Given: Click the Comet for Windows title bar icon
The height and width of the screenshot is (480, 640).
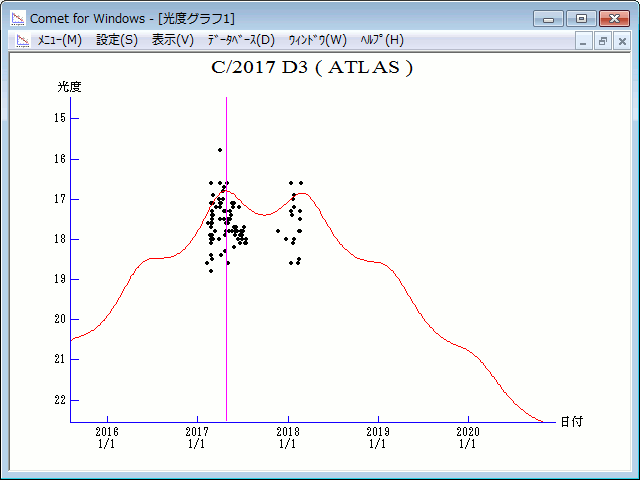Looking at the screenshot, I should coord(17,18).
